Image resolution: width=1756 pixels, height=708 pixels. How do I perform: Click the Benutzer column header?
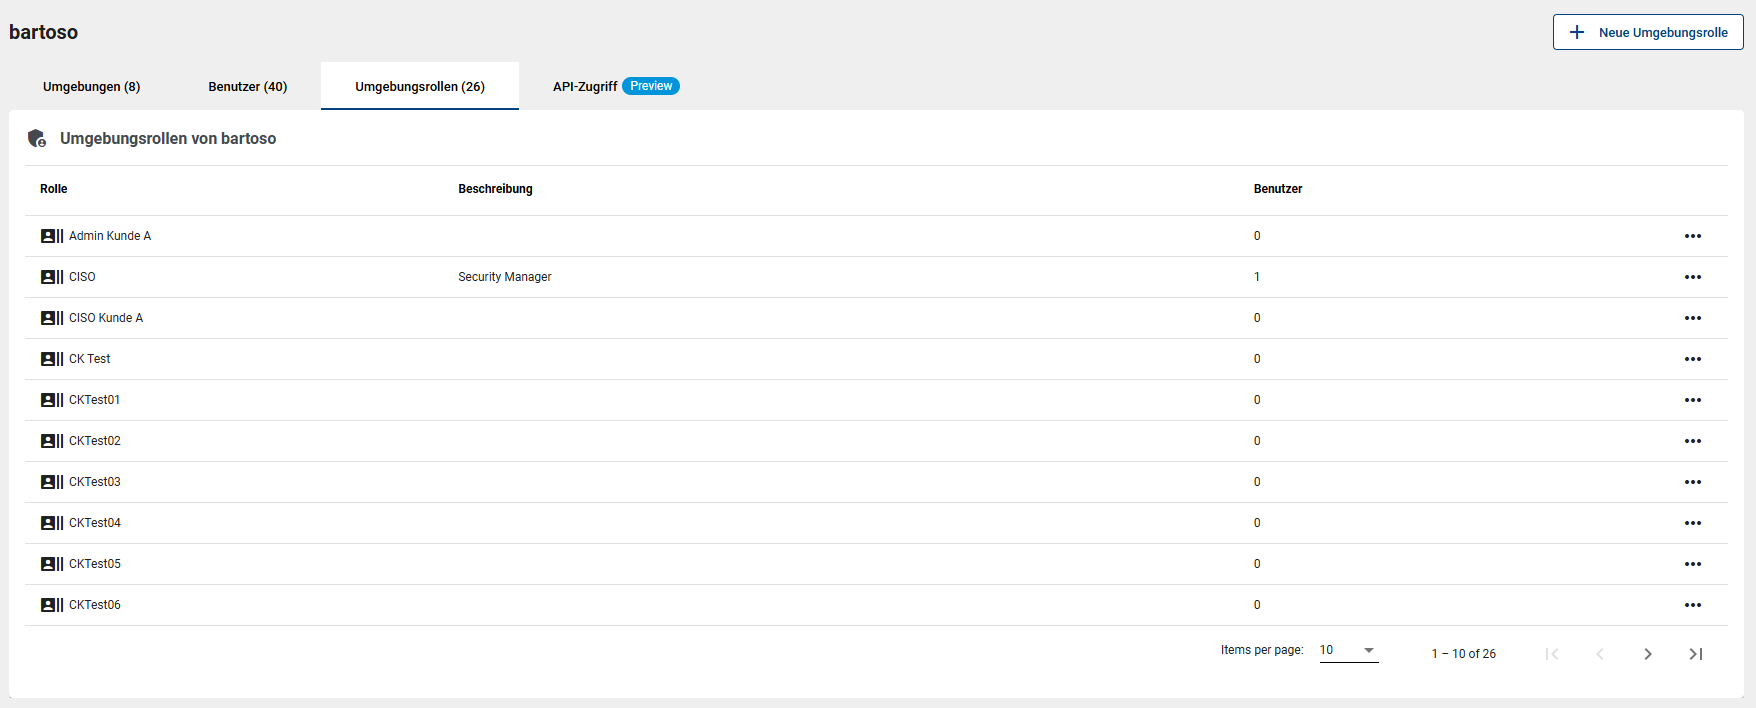coord(1277,189)
